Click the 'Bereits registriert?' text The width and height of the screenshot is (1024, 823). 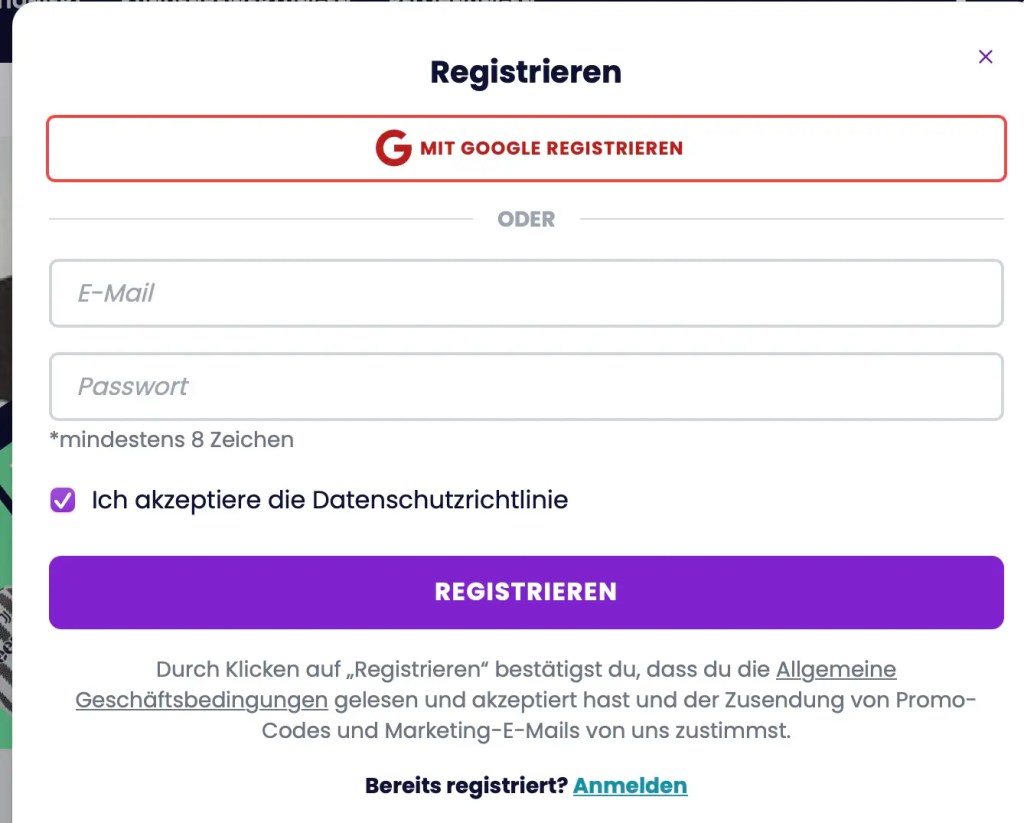point(466,785)
